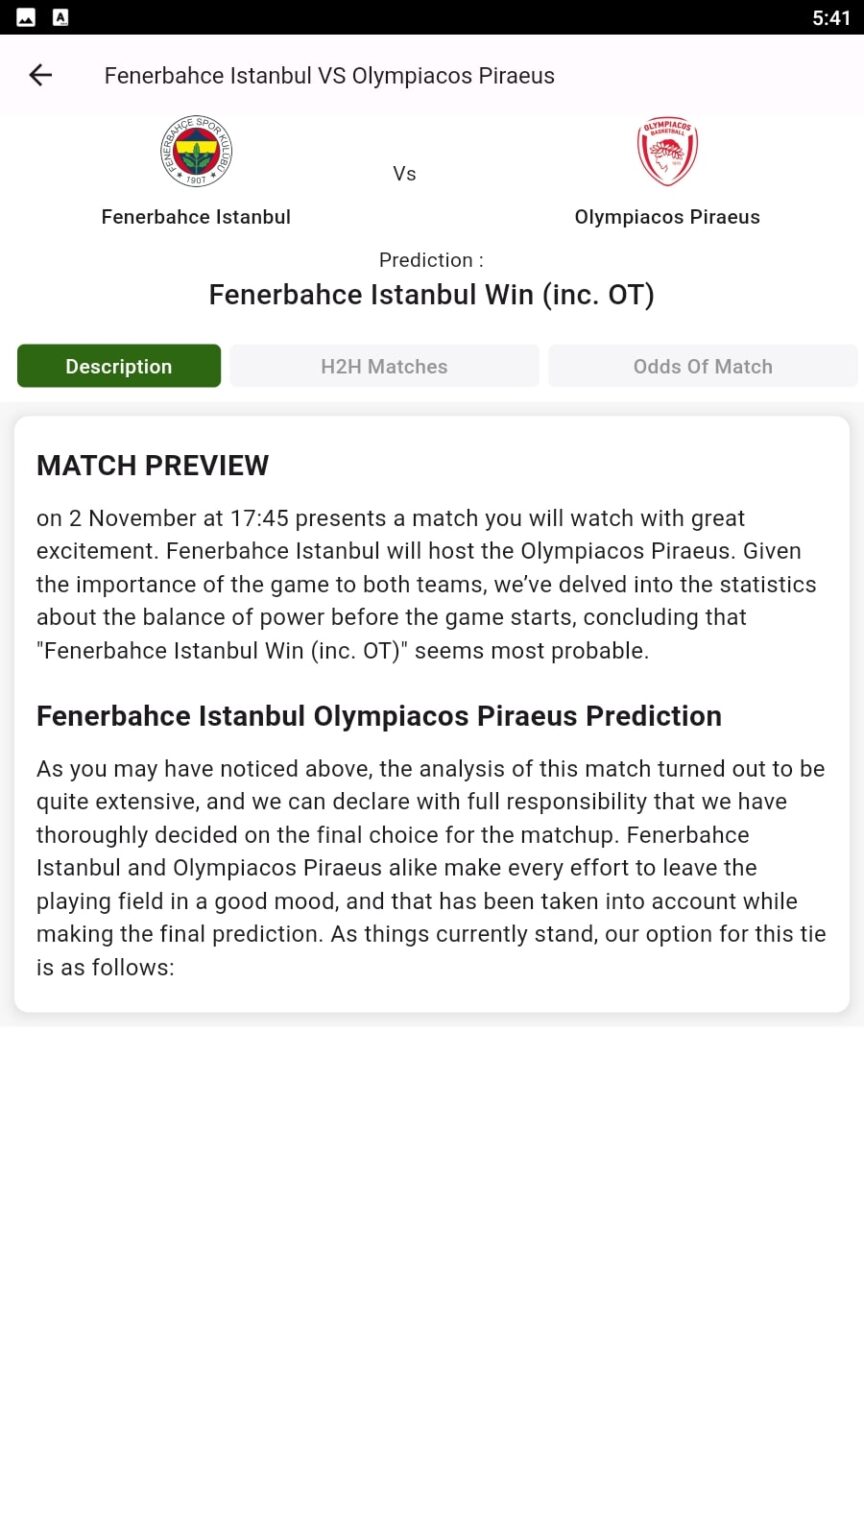This screenshot has width=864, height=1536.
Task: Click the prediction 'Fenerbahce Istanbul Win (inc. OT)'
Action: (431, 294)
